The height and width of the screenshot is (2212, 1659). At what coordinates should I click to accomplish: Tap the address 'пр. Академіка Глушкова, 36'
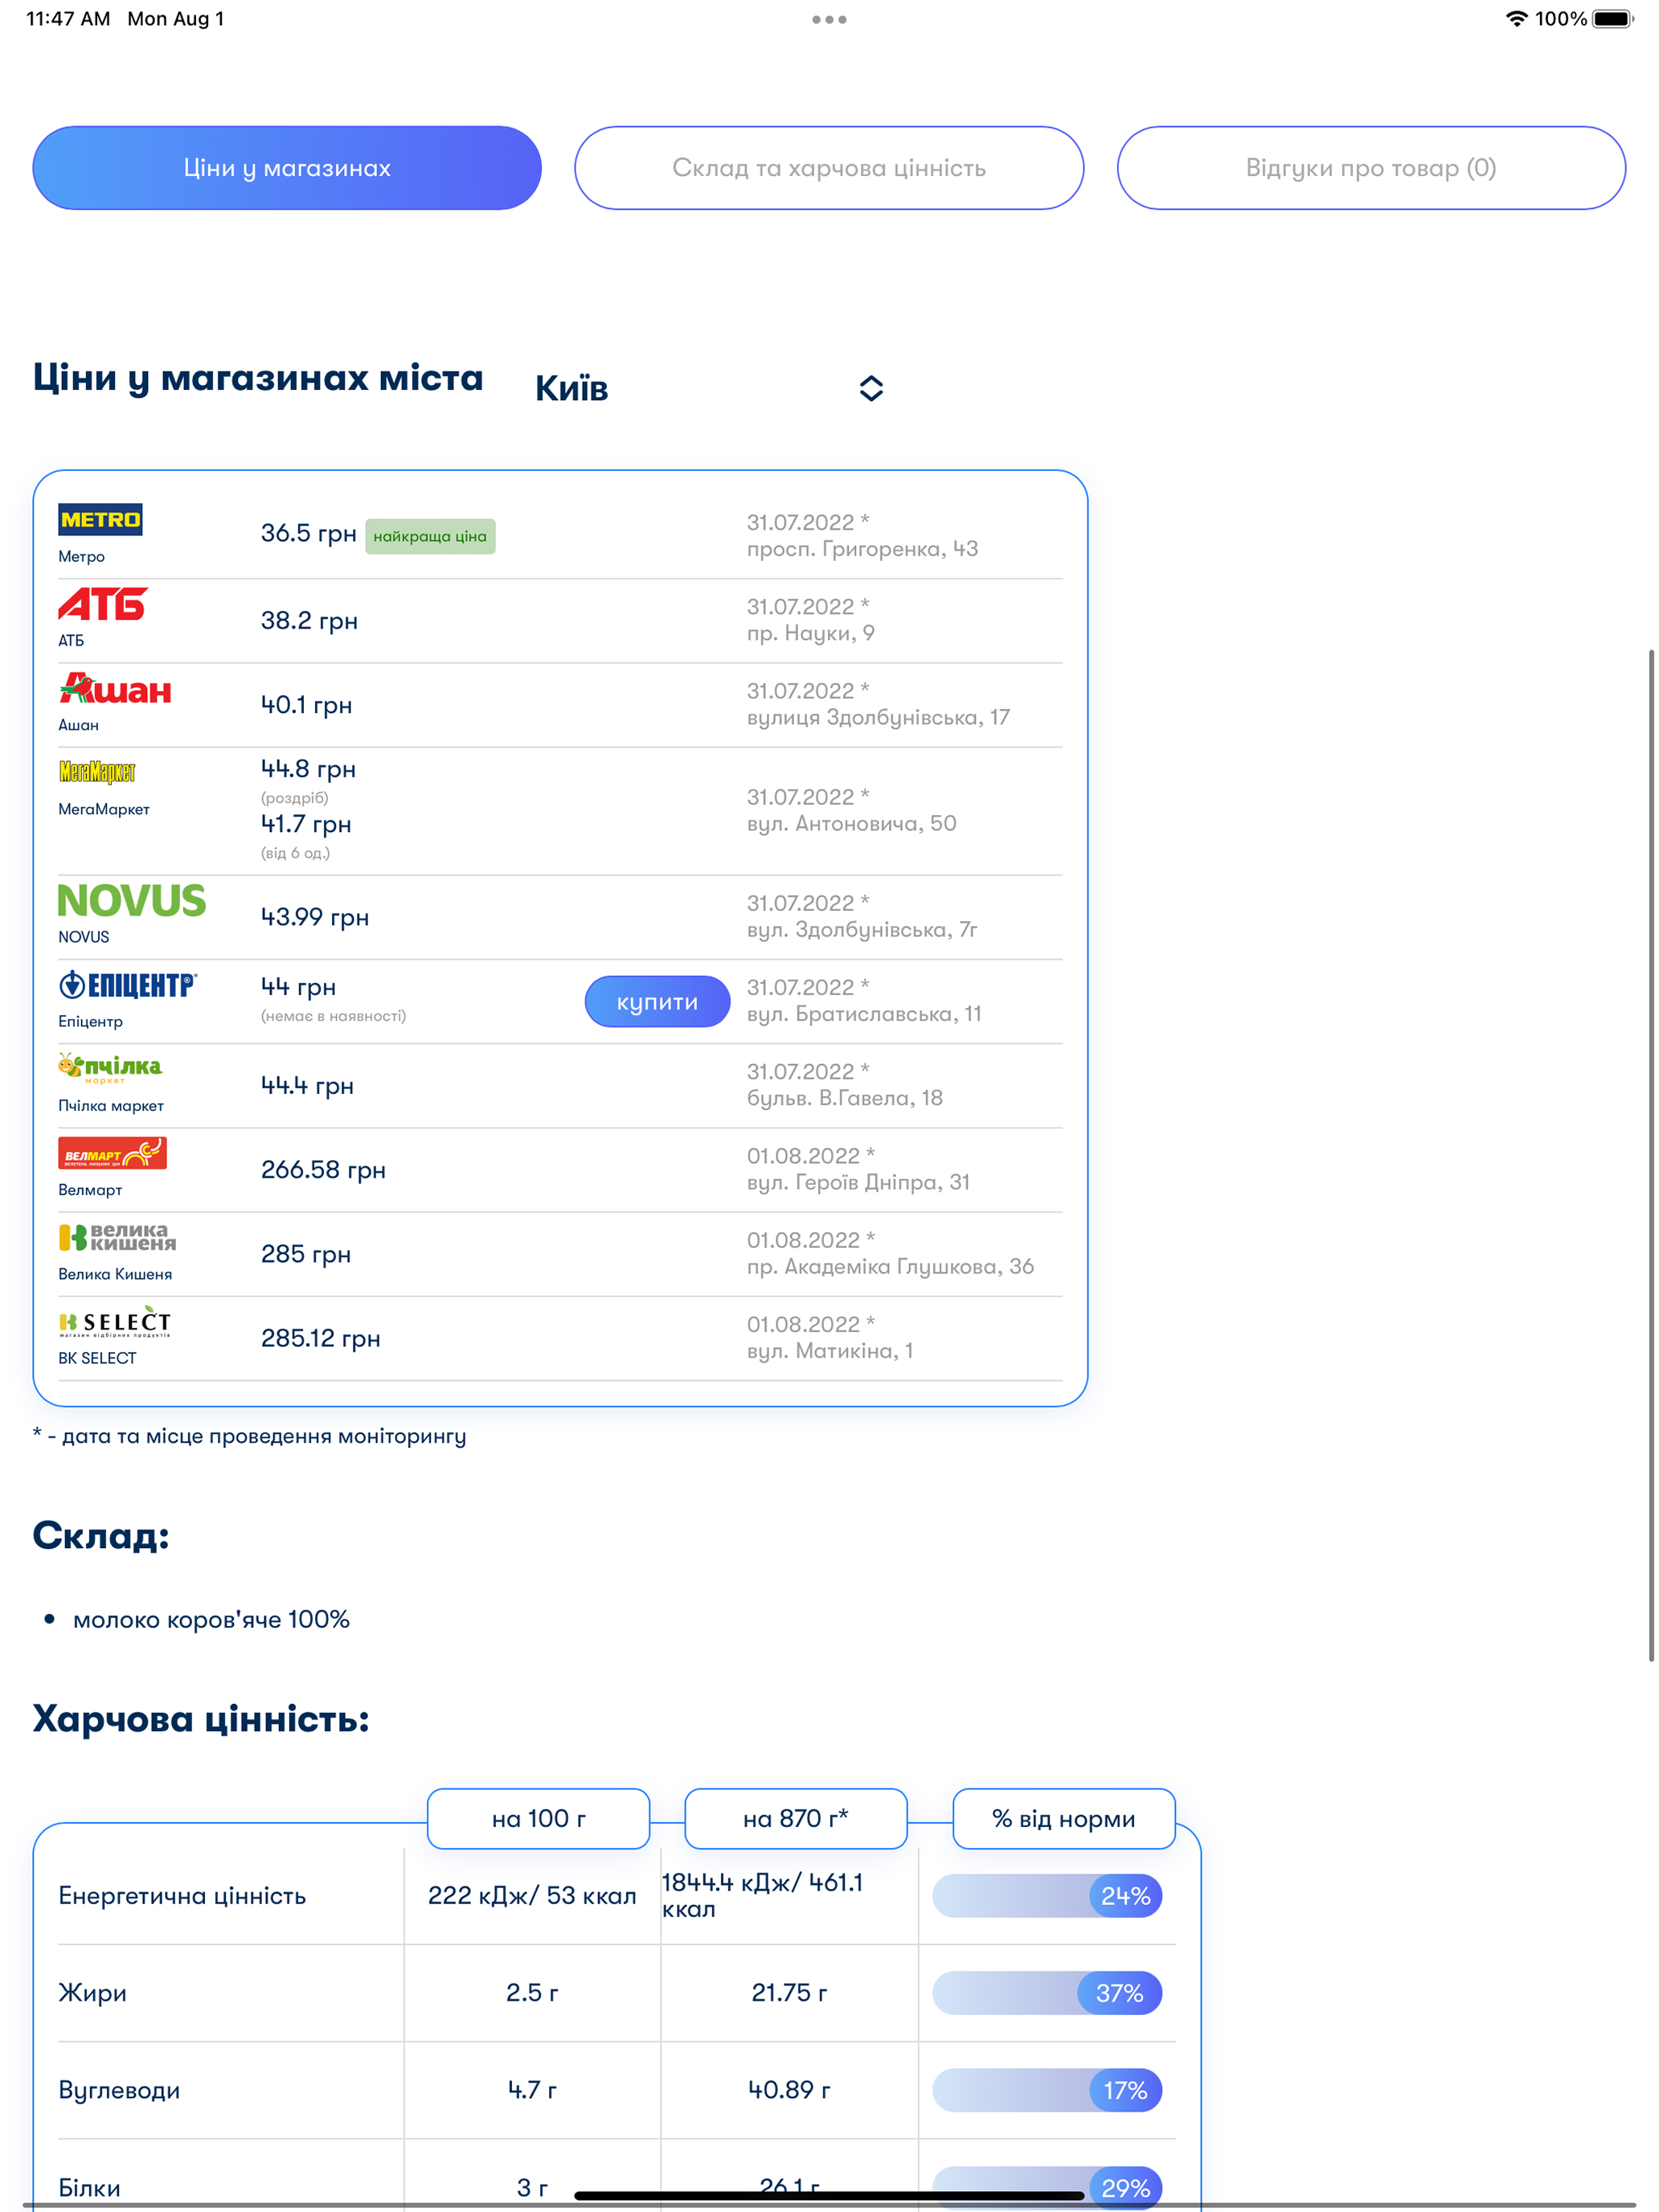pyautogui.click(x=890, y=1266)
